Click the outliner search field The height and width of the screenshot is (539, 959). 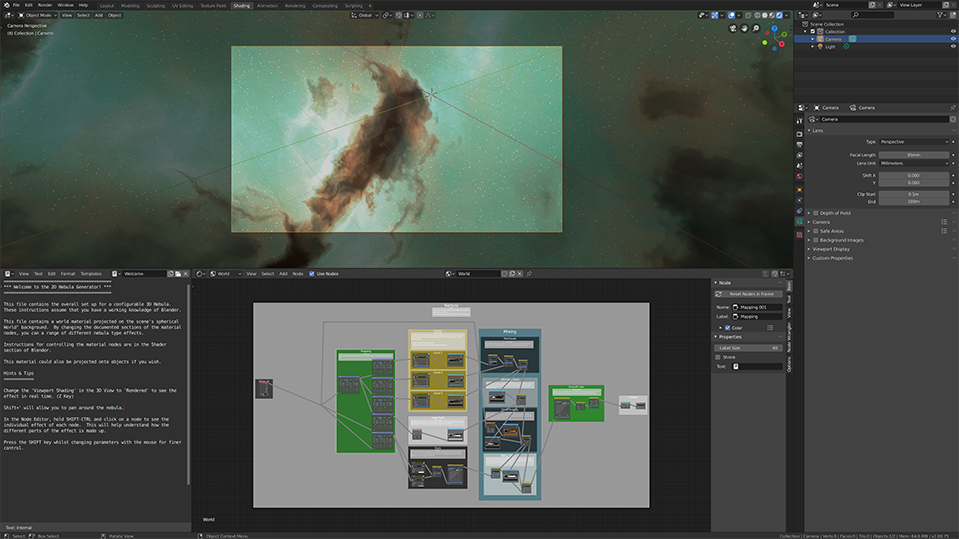tap(872, 15)
